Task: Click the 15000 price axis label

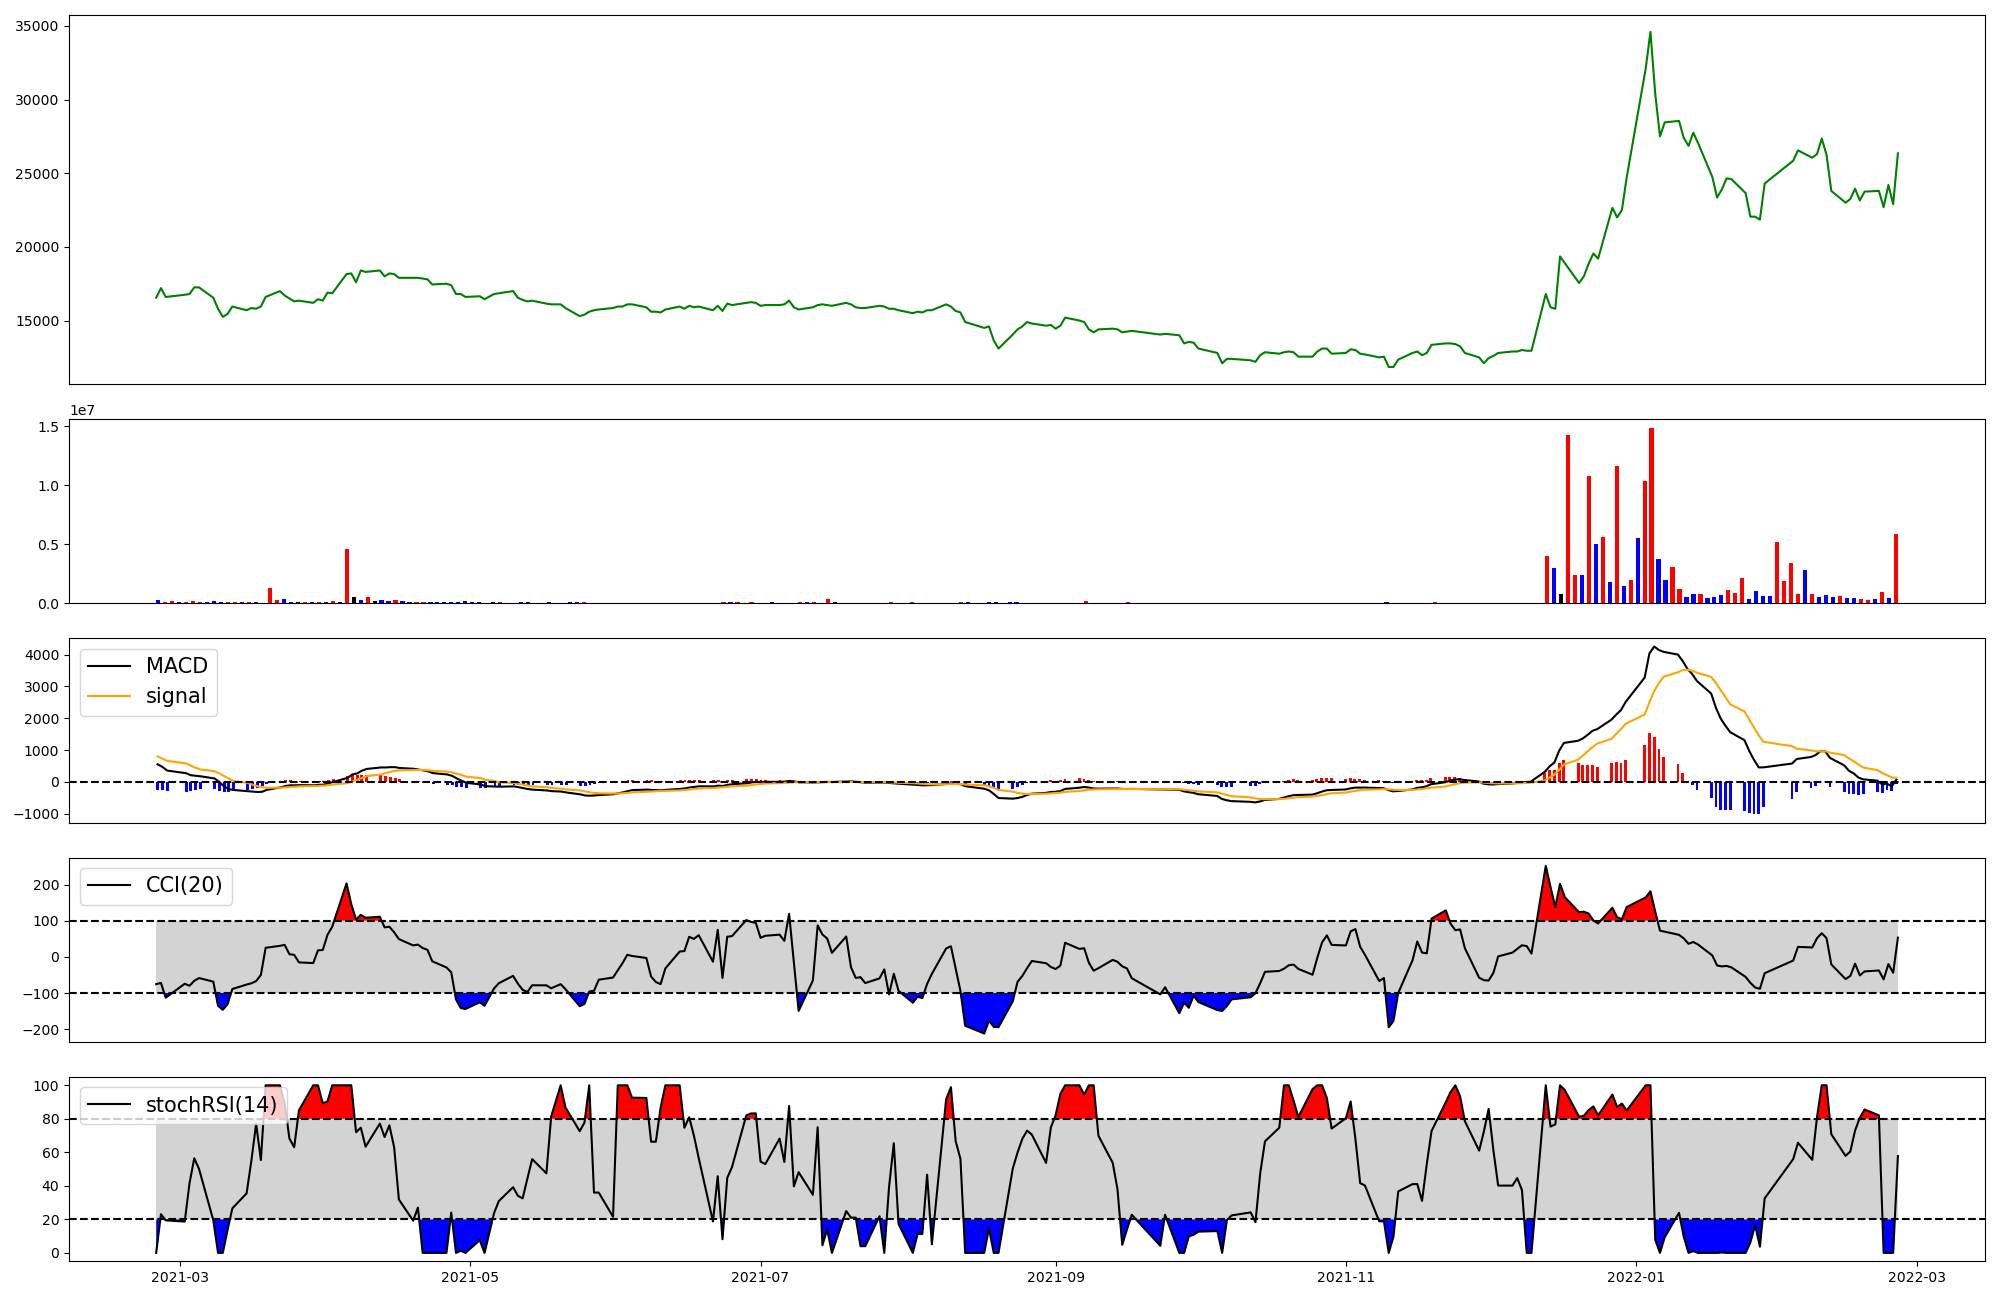Action: pos(36,321)
